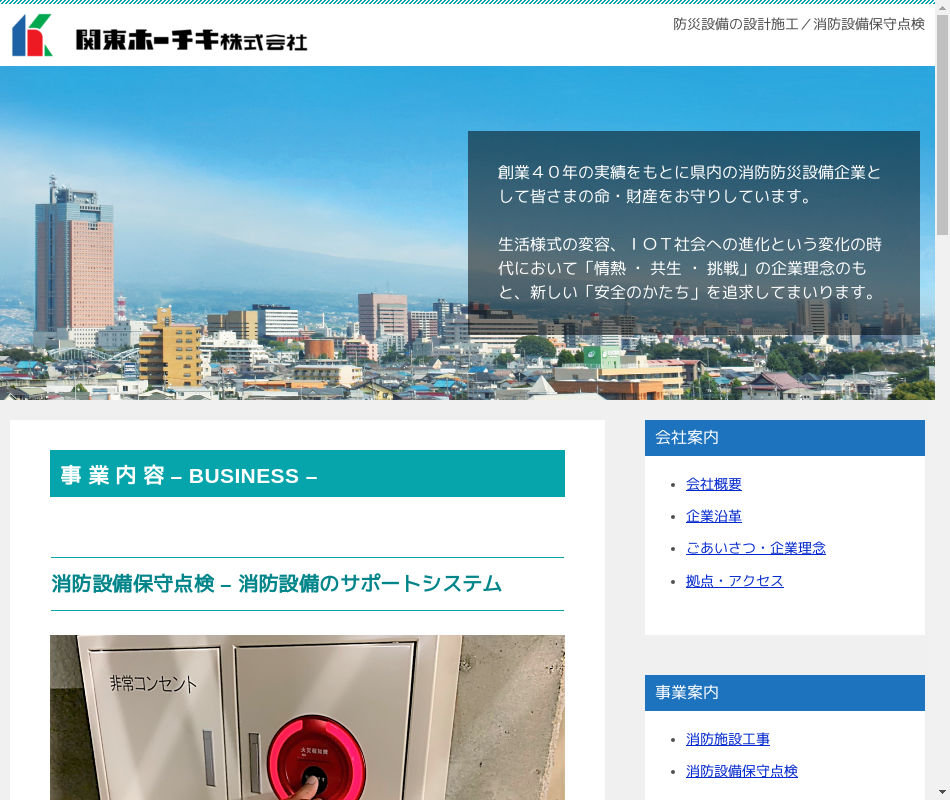Click the 関東ホーチキ株式会社 company name
Viewport: 950px width, 800px height.
pyautogui.click(x=191, y=40)
